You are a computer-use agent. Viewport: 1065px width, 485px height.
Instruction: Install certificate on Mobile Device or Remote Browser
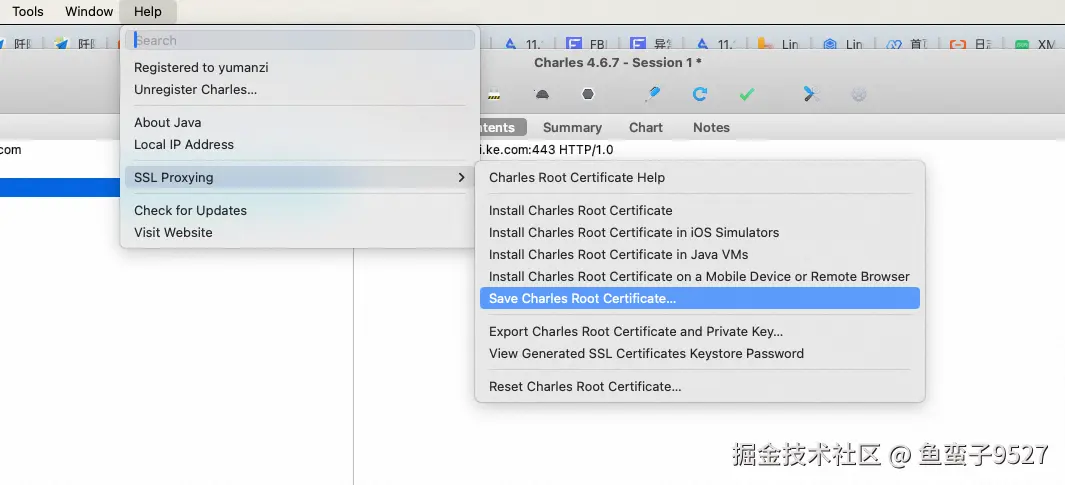pos(700,276)
